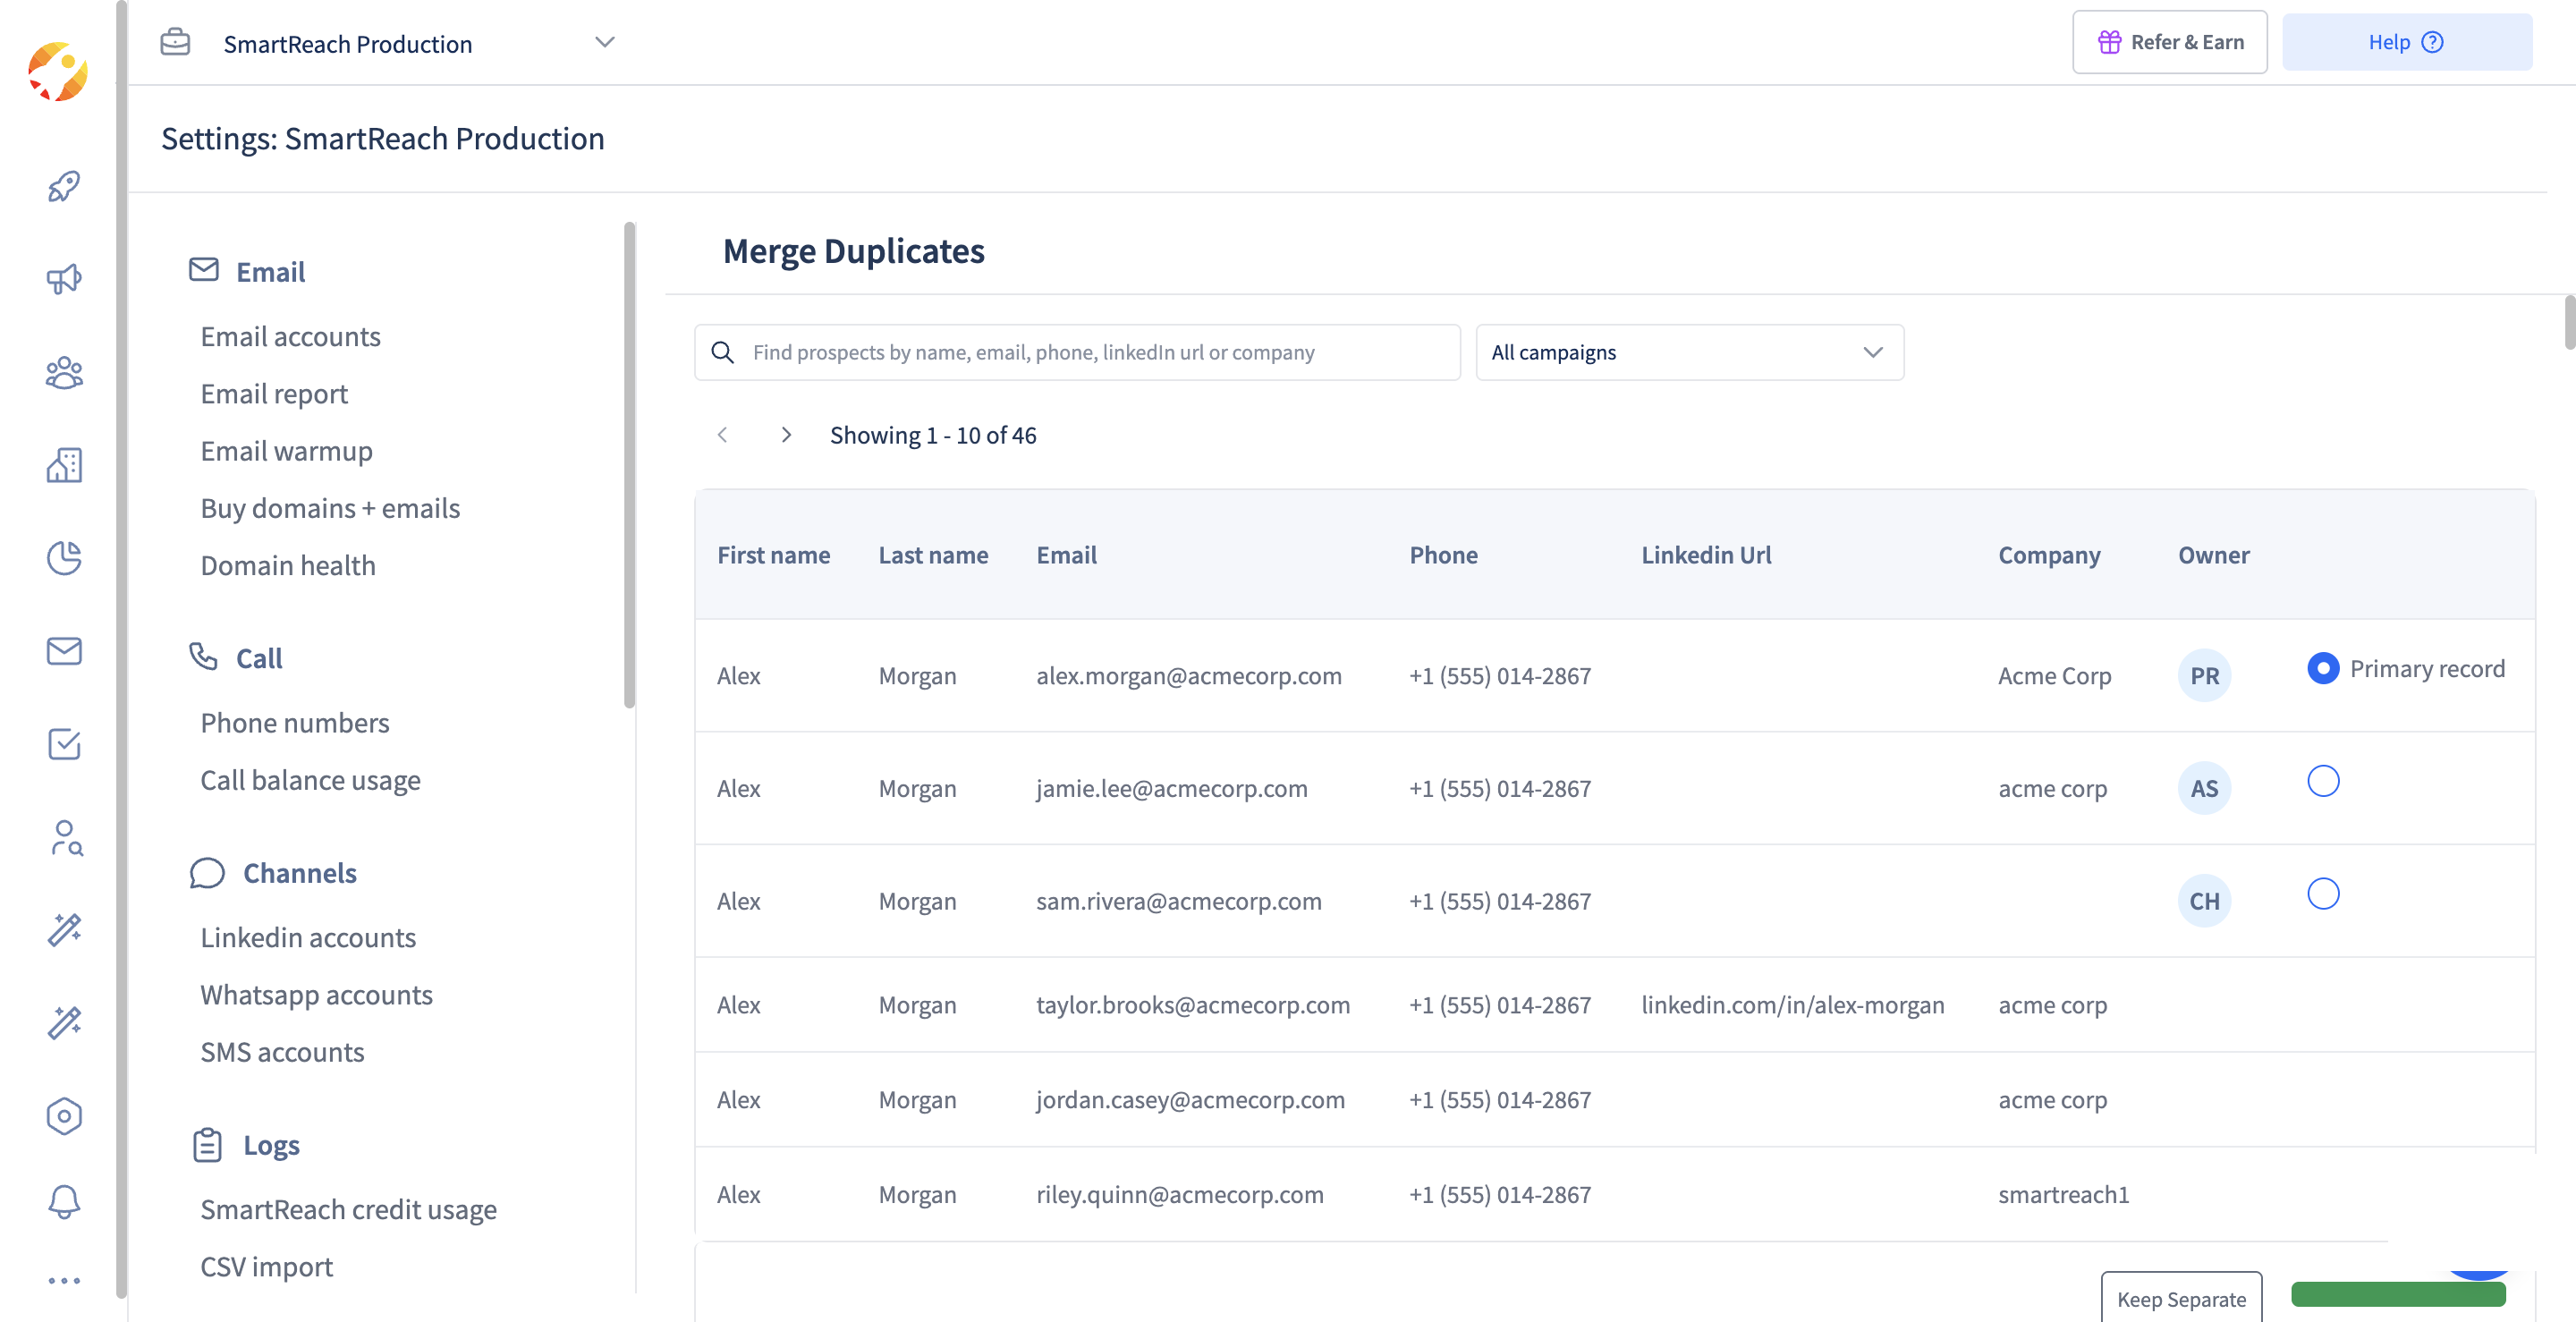Open Whatsapp accounts settings
This screenshot has height=1322, width=2576.
(x=316, y=995)
